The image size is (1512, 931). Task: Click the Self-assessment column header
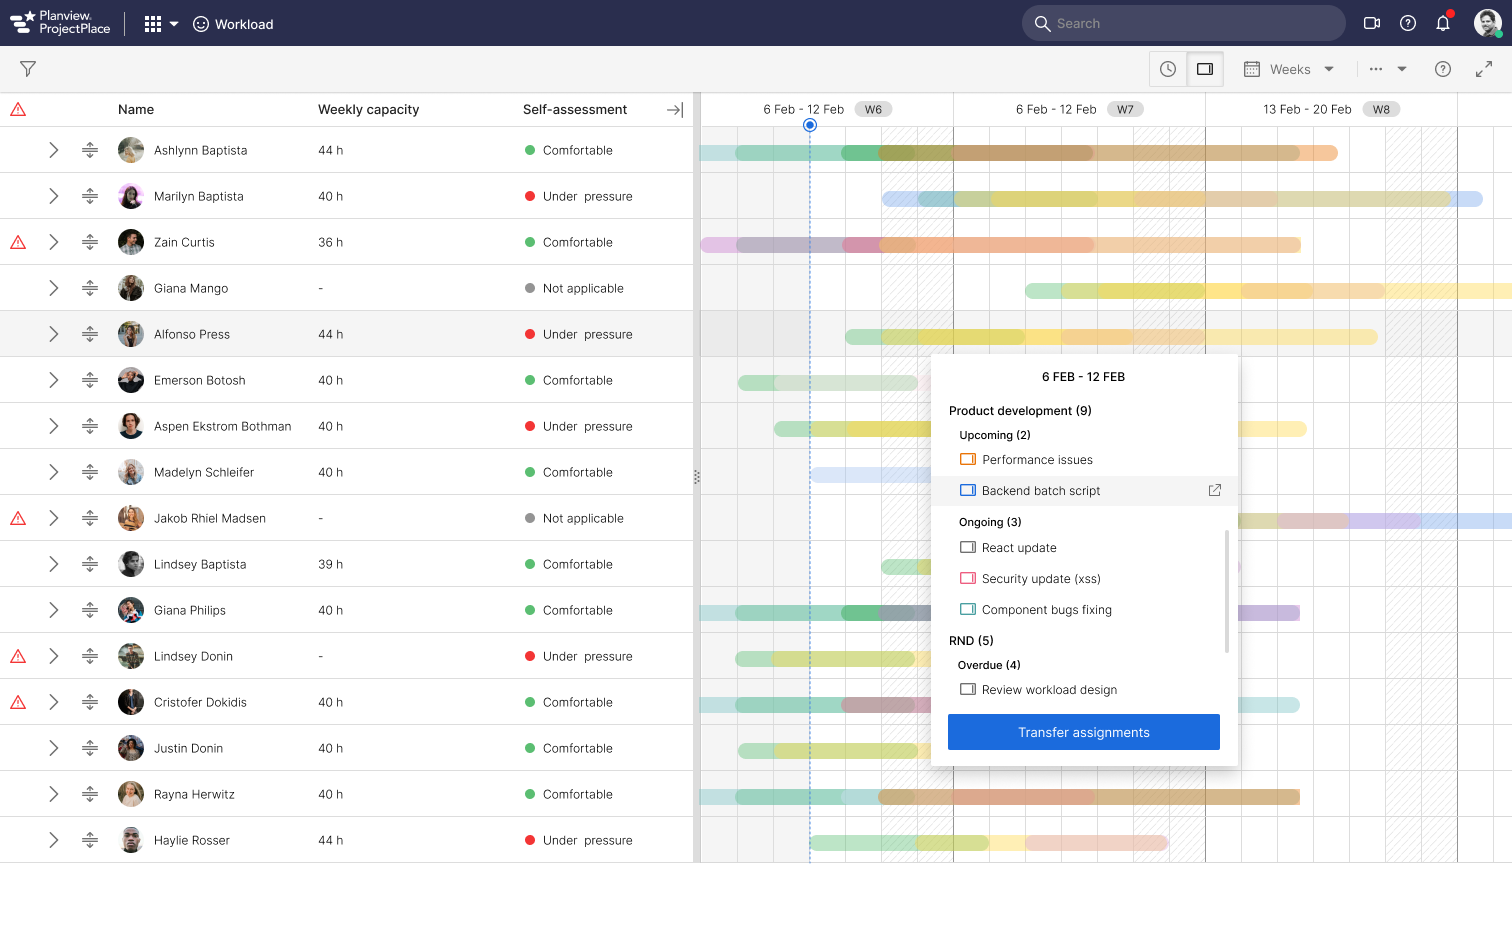click(575, 110)
